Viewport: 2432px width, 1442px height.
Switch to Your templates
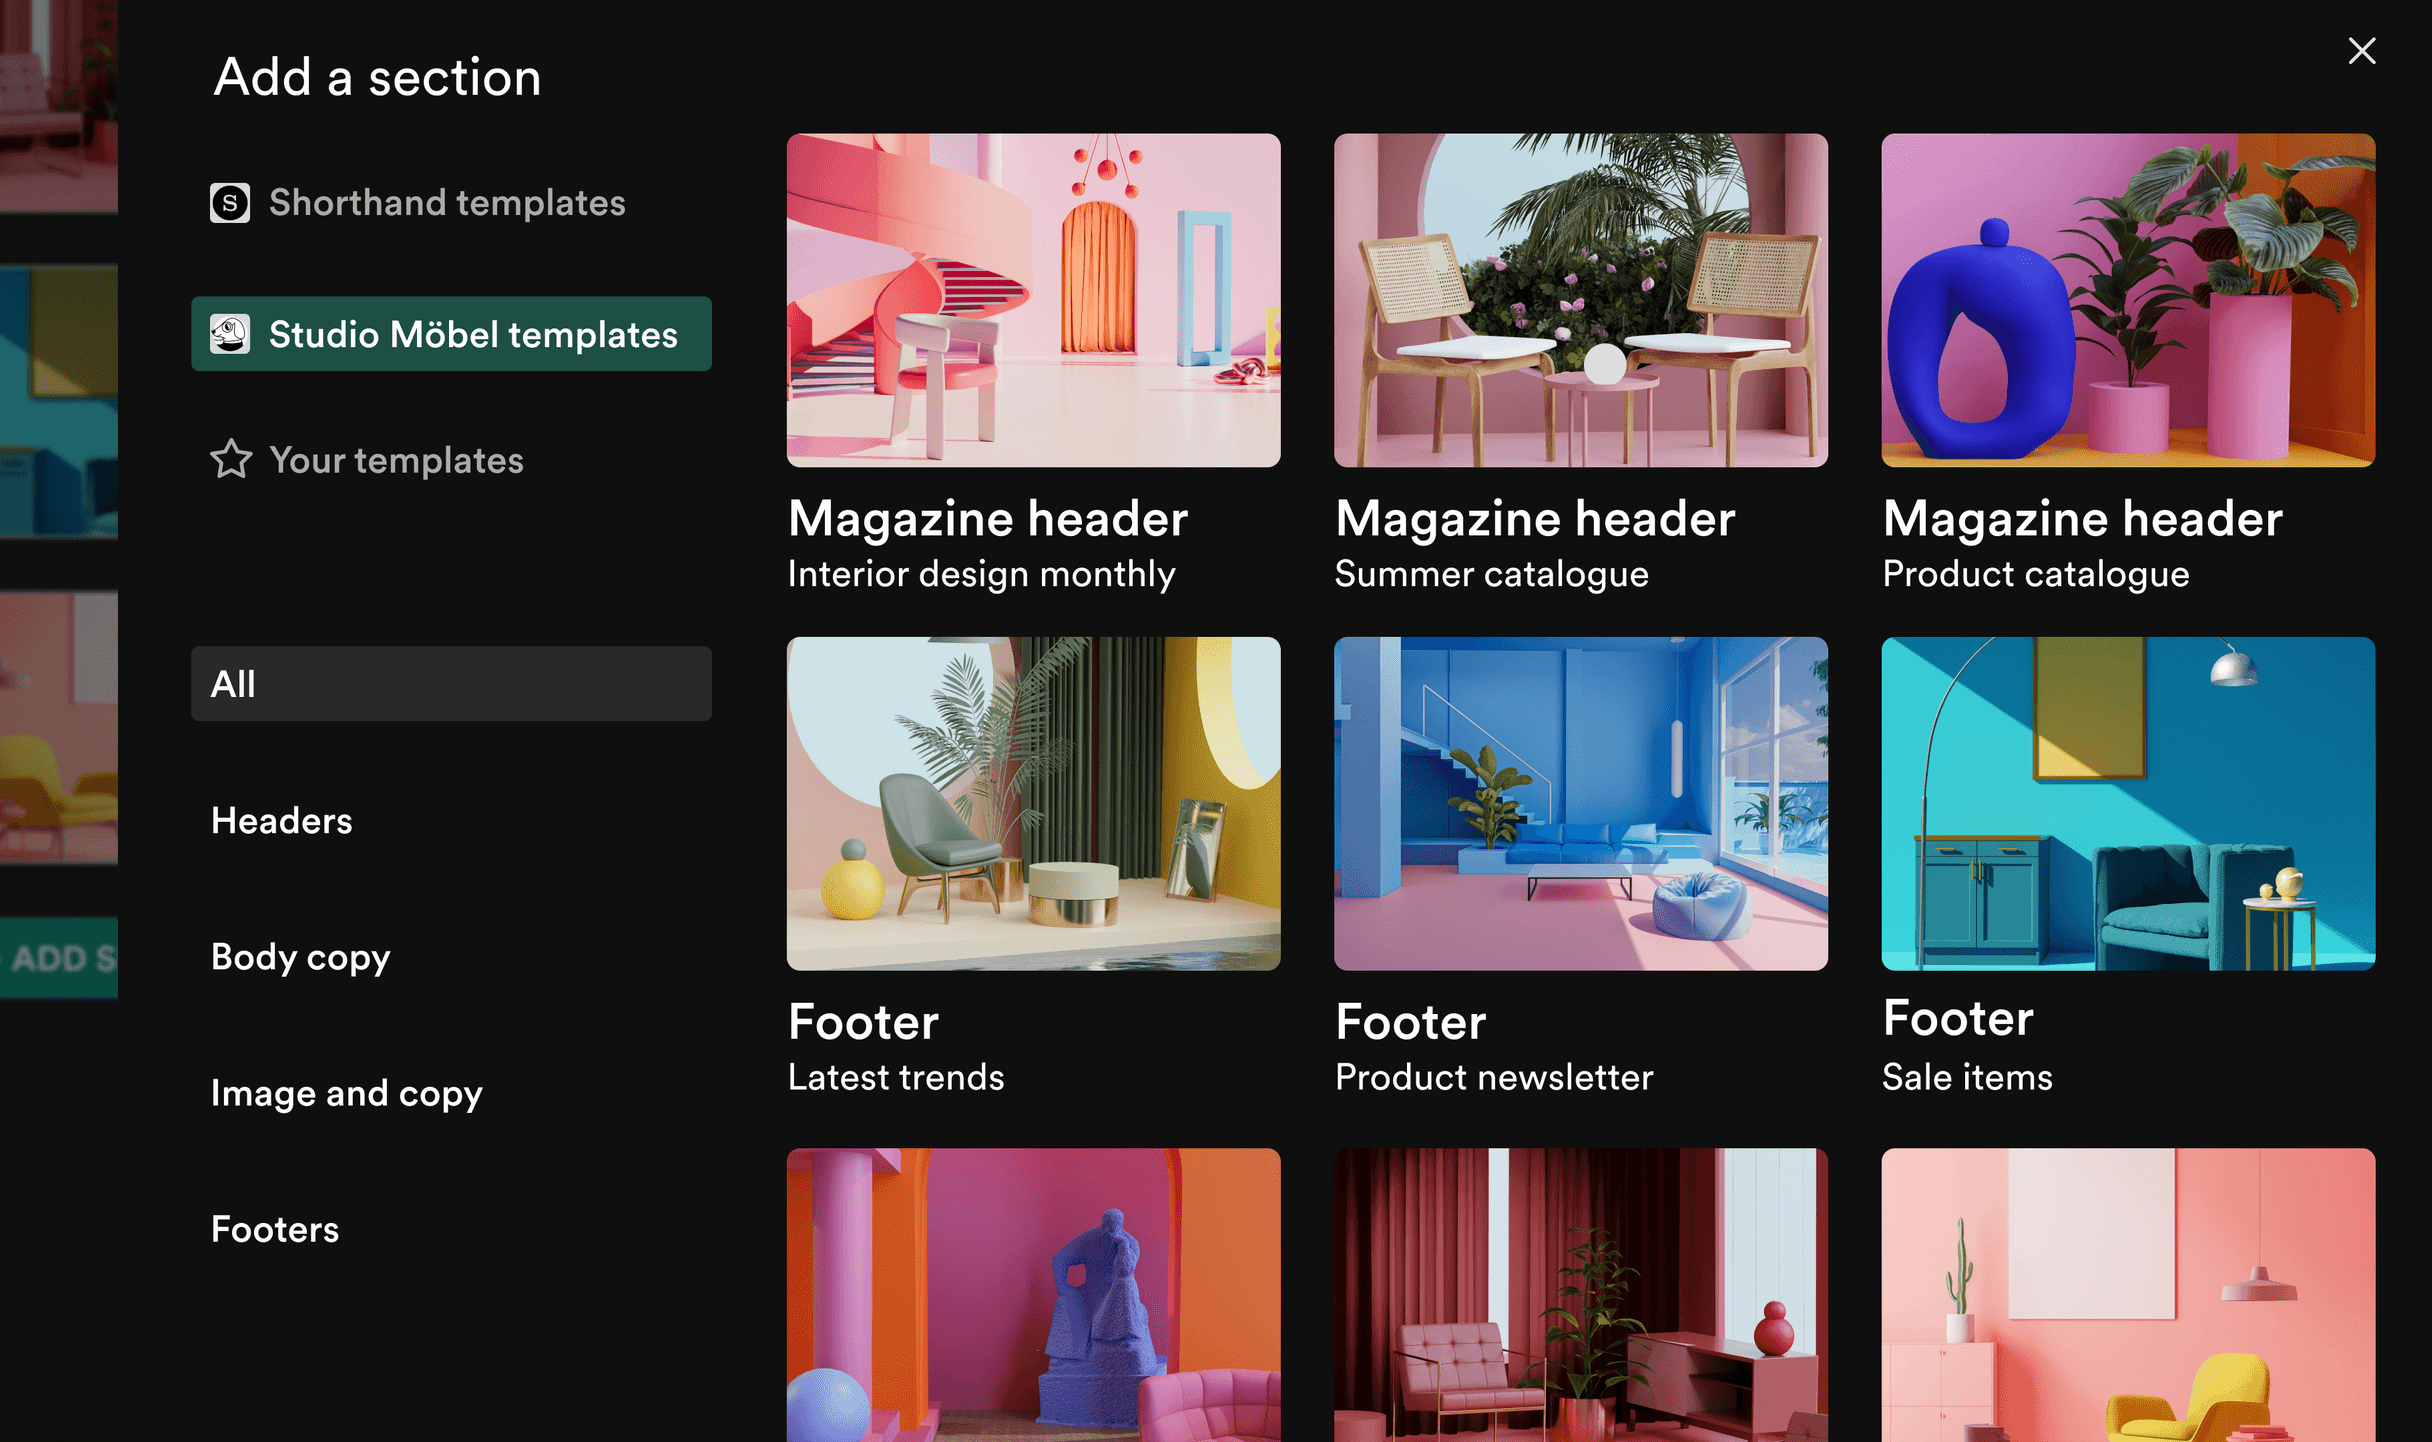tap(396, 460)
